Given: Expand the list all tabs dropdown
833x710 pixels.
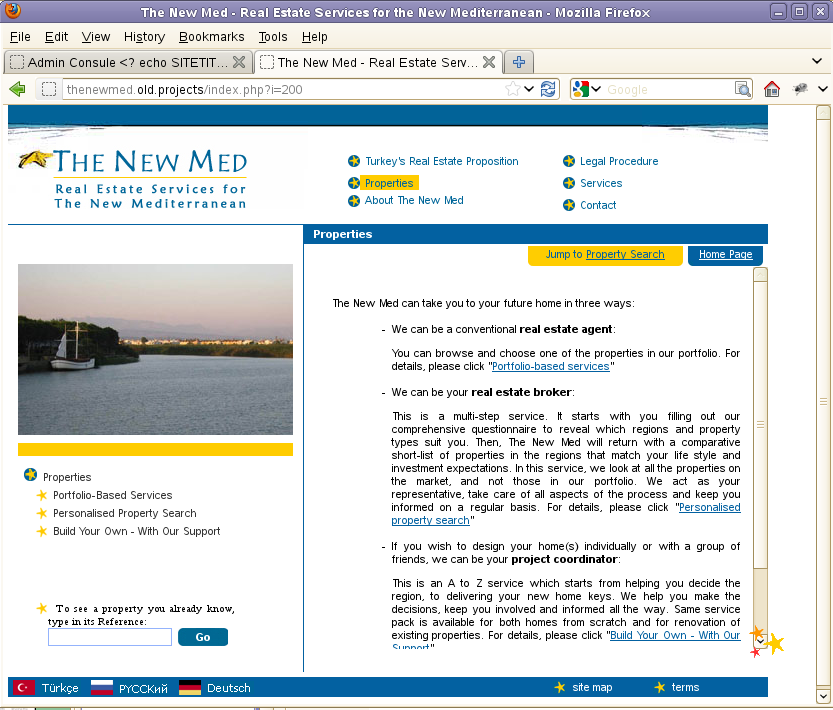Looking at the screenshot, I should [x=817, y=61].
